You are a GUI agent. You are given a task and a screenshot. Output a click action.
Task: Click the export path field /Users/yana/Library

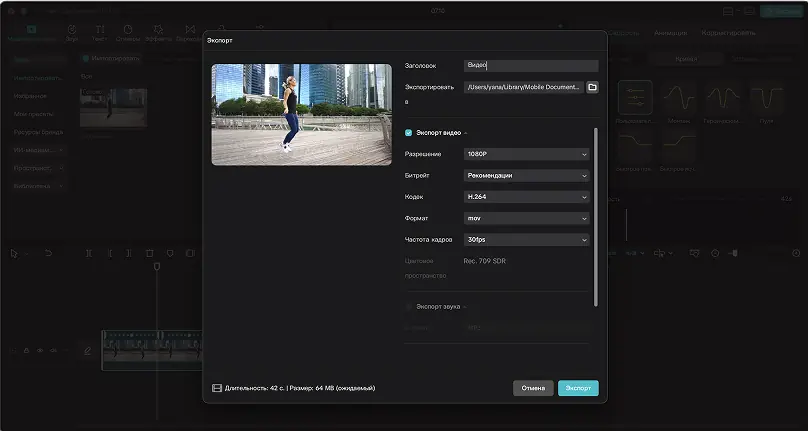(x=524, y=87)
